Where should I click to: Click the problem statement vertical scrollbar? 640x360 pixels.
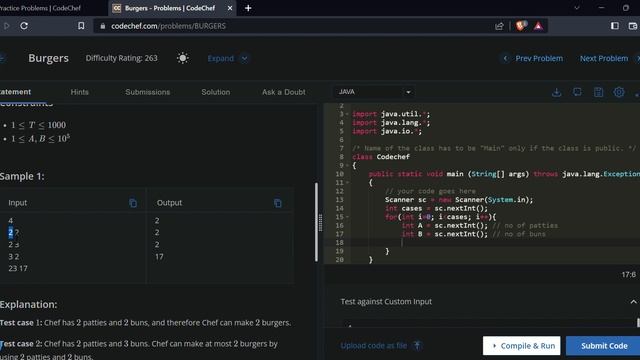pos(316,222)
